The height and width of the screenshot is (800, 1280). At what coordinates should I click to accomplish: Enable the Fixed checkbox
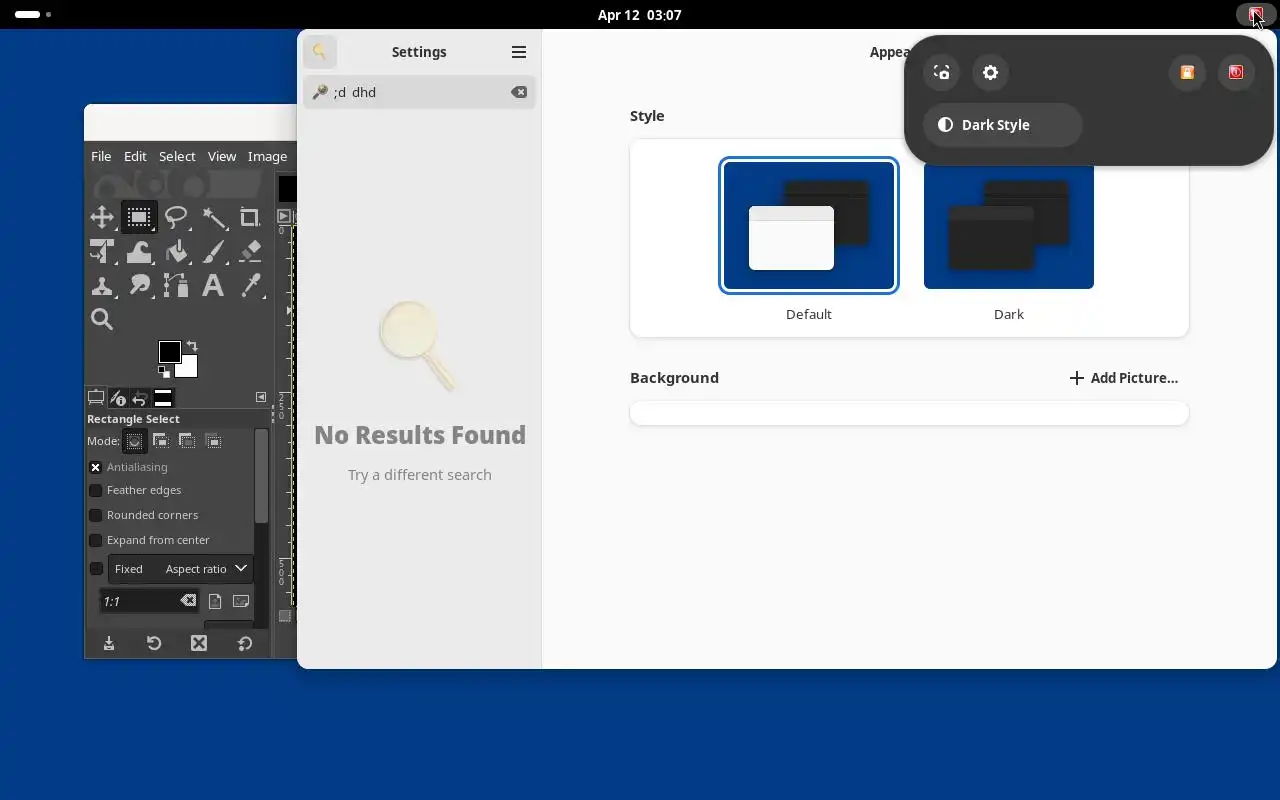96,569
